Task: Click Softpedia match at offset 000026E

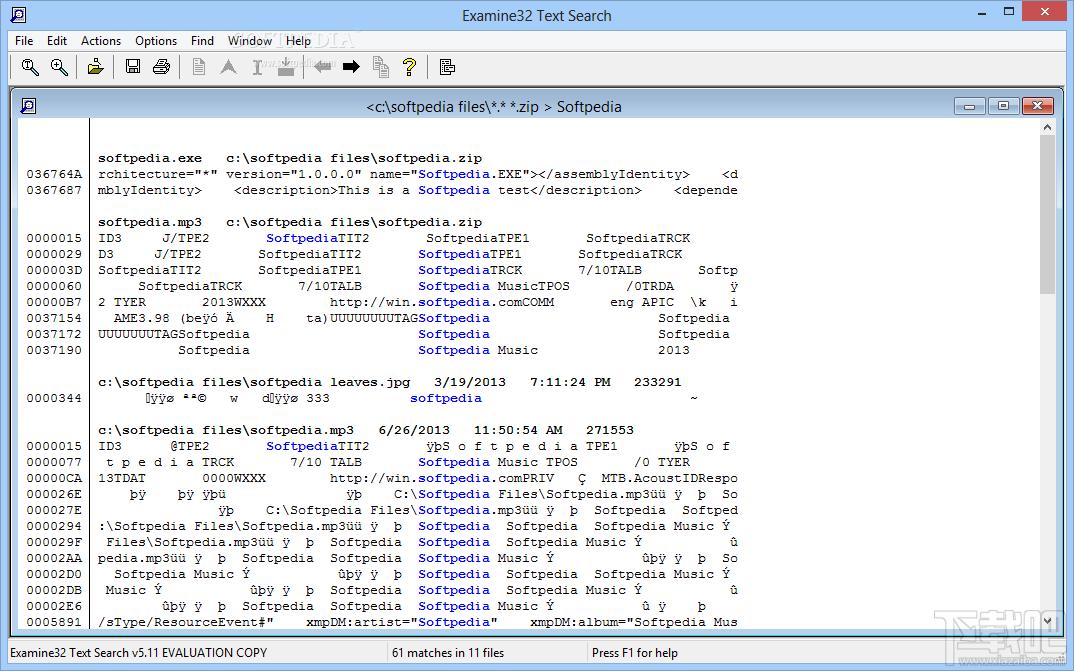Action: point(454,494)
